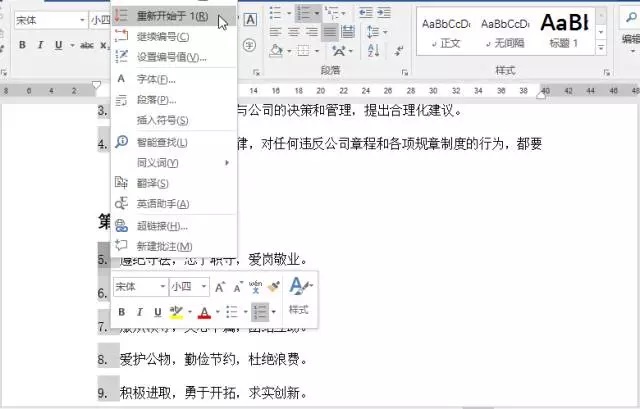This screenshot has height=409, width=640.
Task: Click the grow font icon in mini toolbar
Action: click(220, 287)
